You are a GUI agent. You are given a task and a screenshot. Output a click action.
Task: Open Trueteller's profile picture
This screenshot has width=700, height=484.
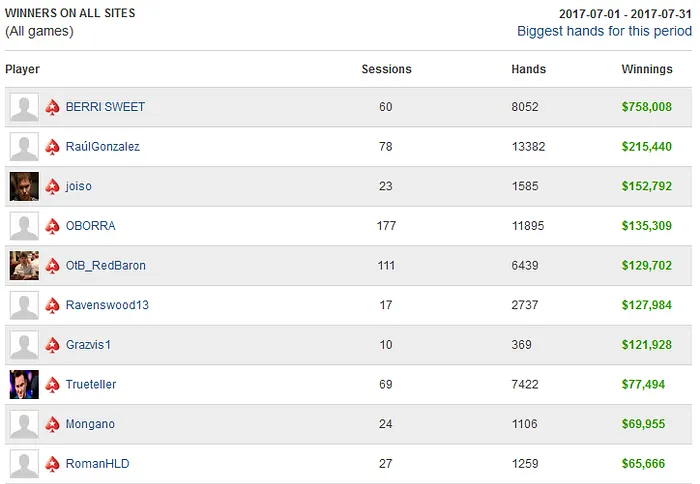tap(24, 384)
